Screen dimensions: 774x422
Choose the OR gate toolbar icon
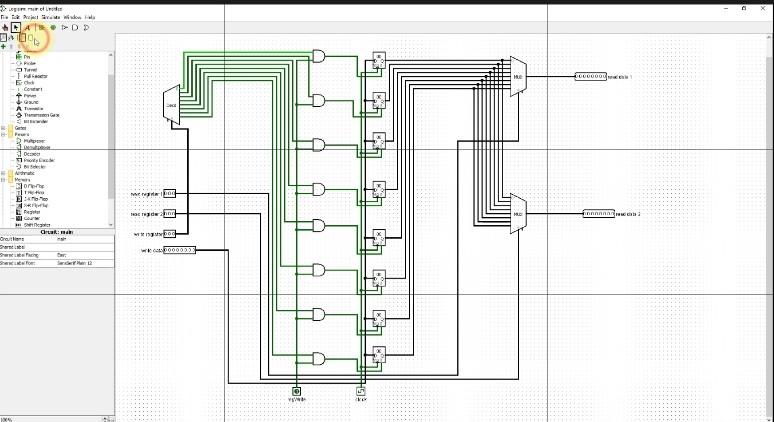pyautogui.click(x=86, y=28)
